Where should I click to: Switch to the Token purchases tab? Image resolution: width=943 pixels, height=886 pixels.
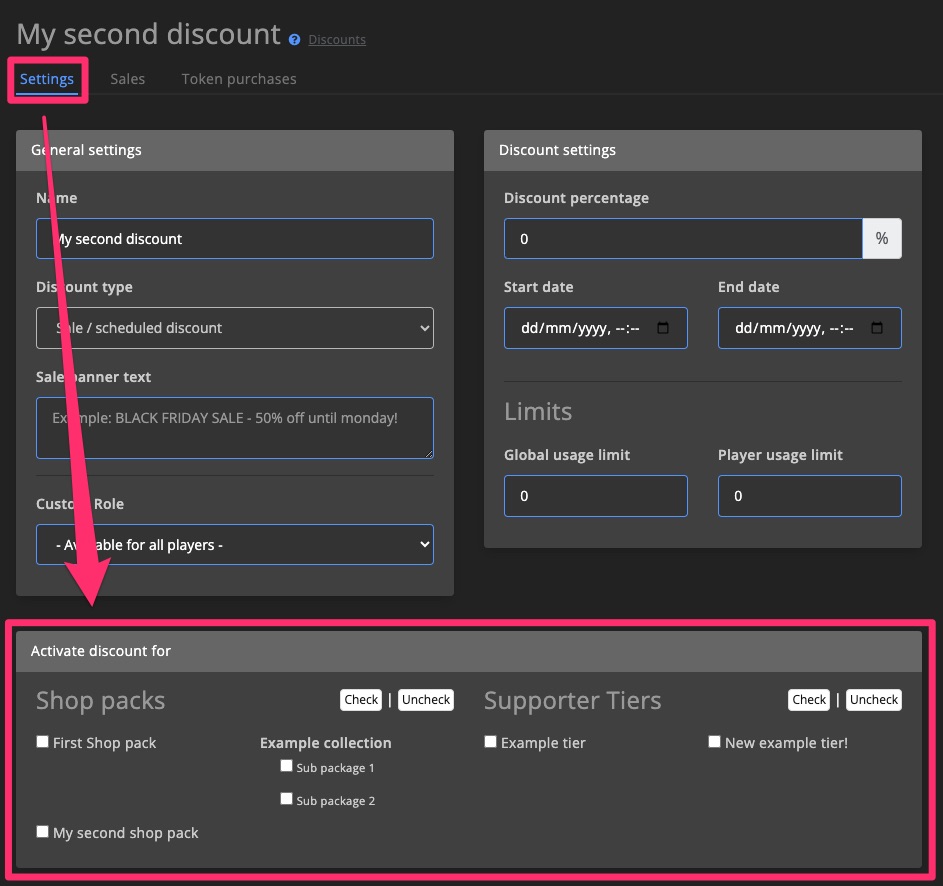point(238,77)
